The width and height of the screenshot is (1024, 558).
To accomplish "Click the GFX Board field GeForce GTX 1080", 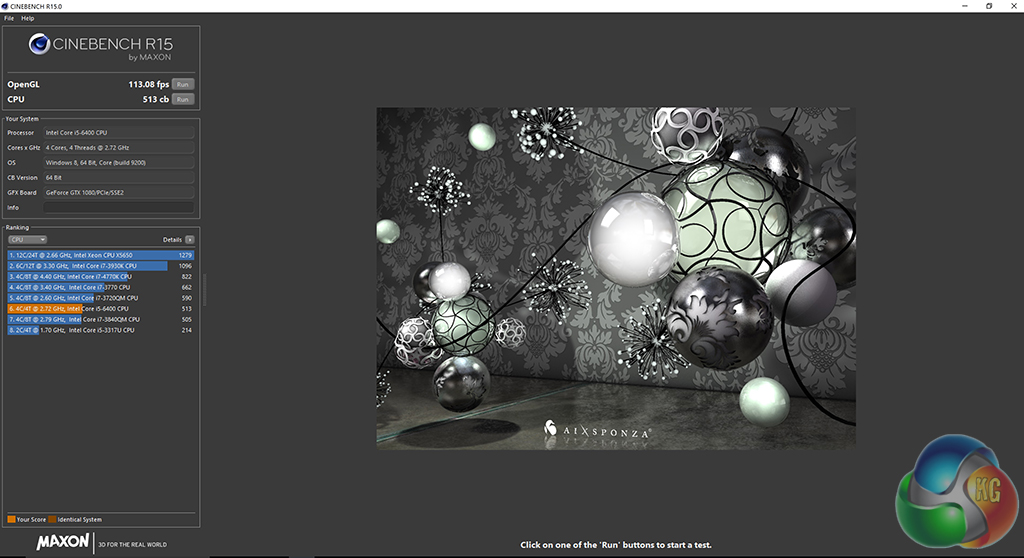I will click(x=119, y=193).
